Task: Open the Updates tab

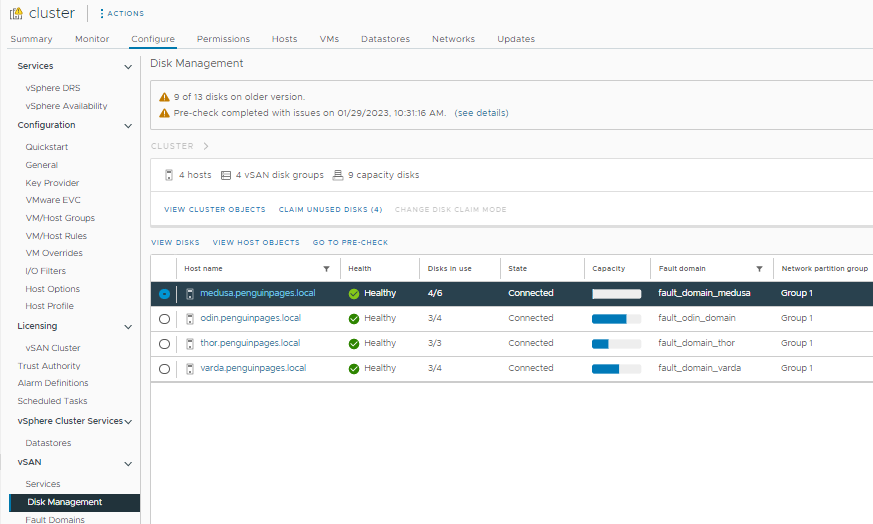Action: 516,39
